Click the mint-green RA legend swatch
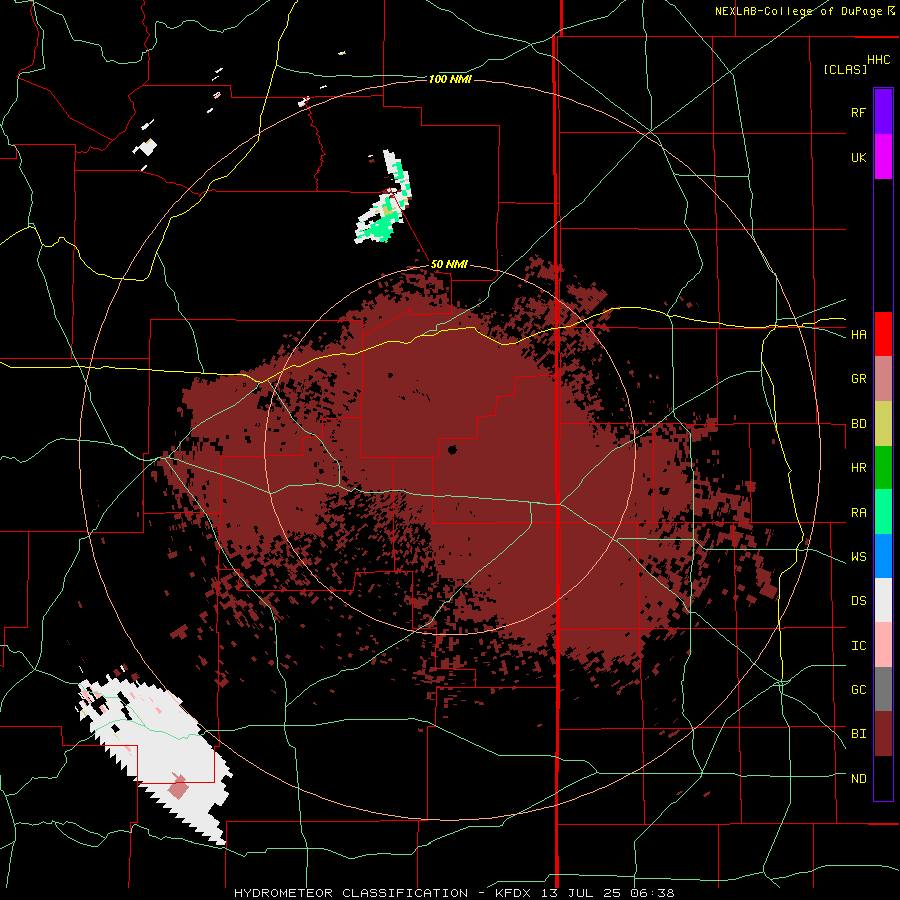 [883, 512]
